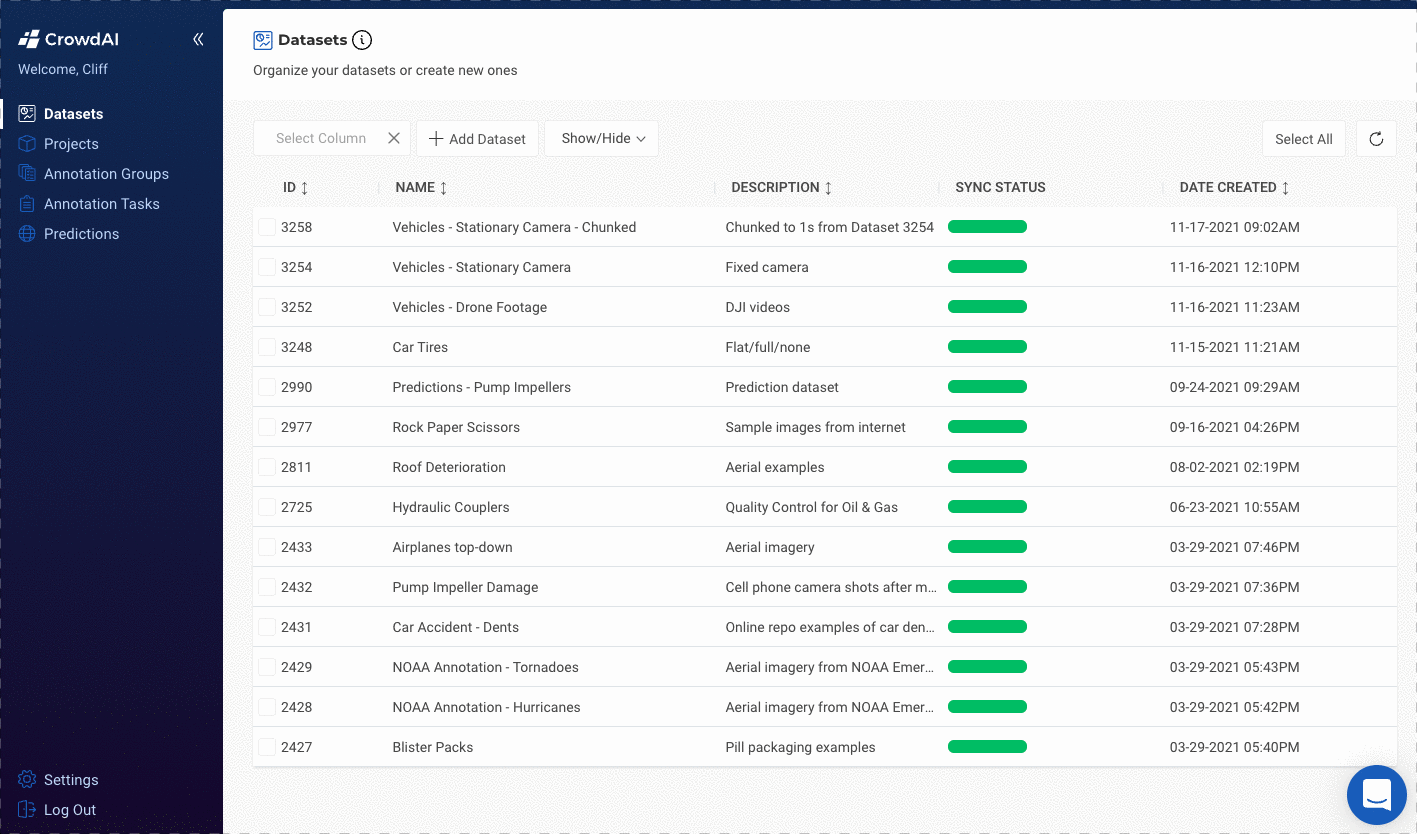The image size is (1417, 834).
Task: Click the Annotation Groups icon in the sidebar
Action: 27,174
